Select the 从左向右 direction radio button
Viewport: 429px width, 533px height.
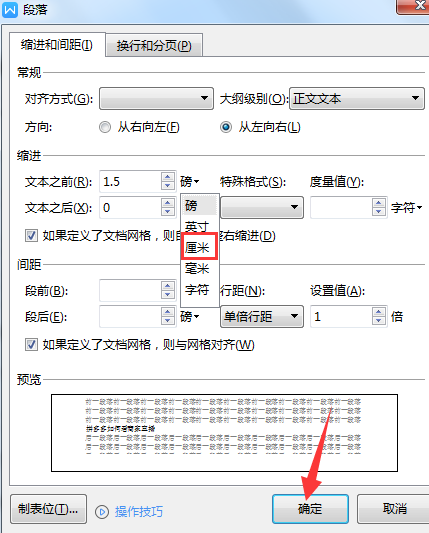[226, 127]
